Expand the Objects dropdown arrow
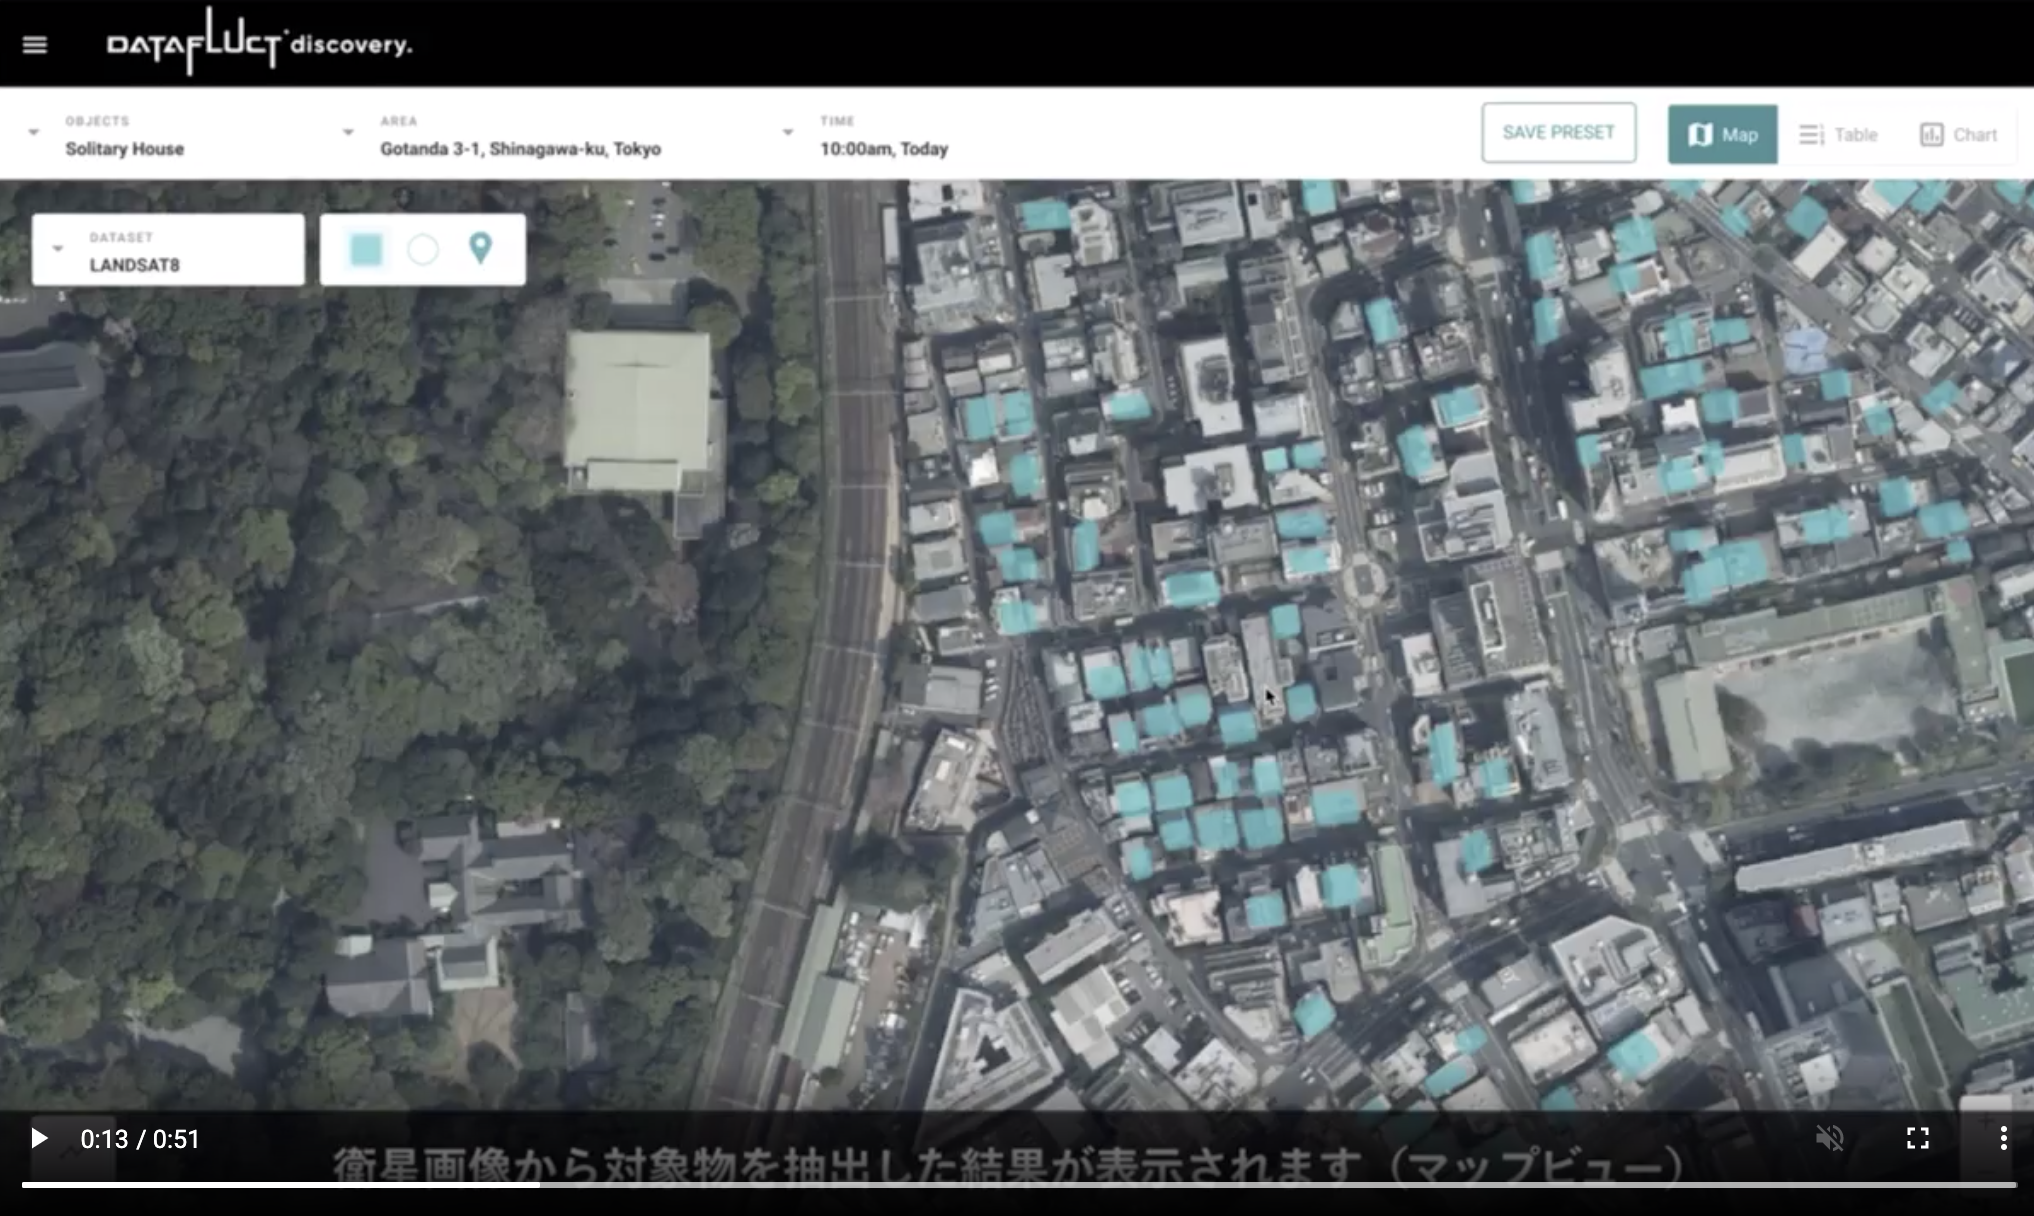 click(34, 132)
